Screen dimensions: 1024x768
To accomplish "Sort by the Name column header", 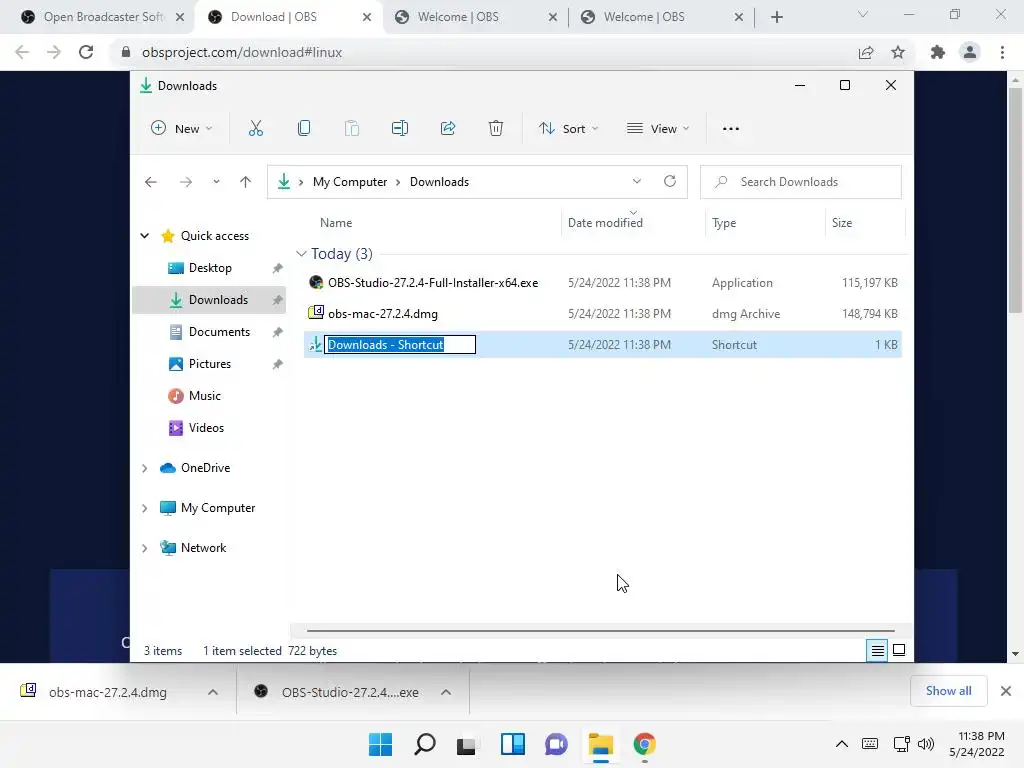I will (336, 223).
